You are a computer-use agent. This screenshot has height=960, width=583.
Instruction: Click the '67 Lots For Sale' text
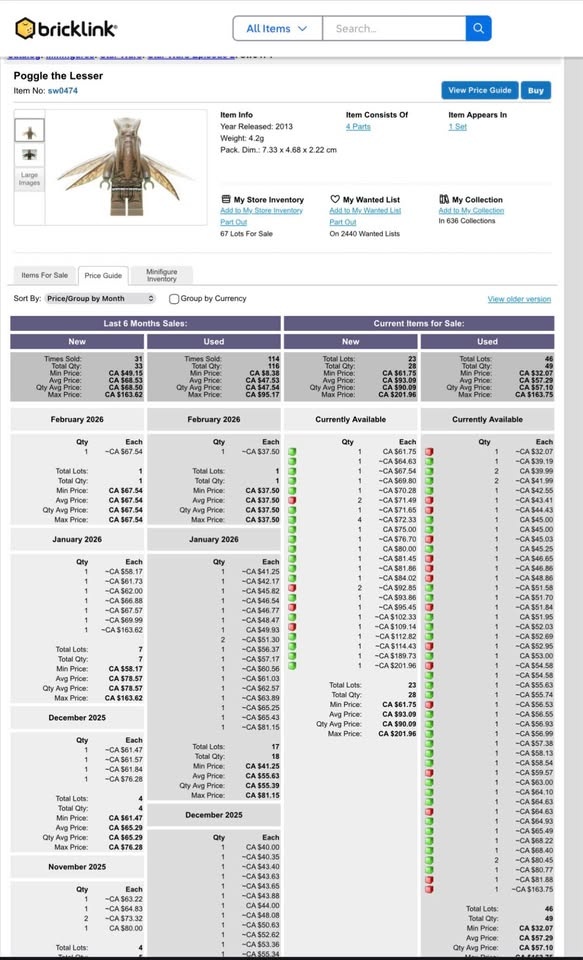246,234
